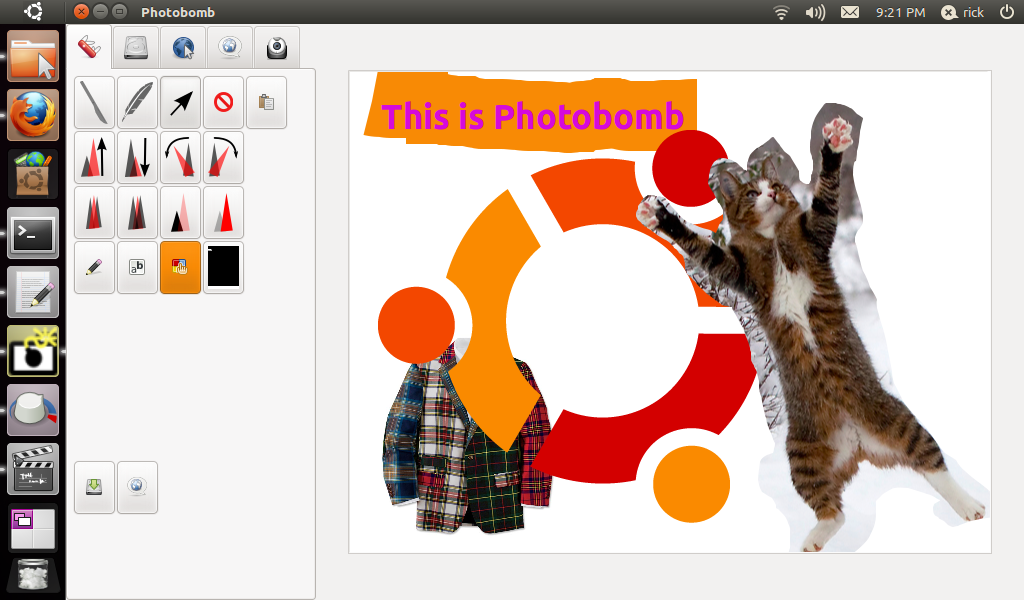This screenshot has height=600, width=1024.
Task: Switch to the webcam tab
Action: [x=277, y=47]
